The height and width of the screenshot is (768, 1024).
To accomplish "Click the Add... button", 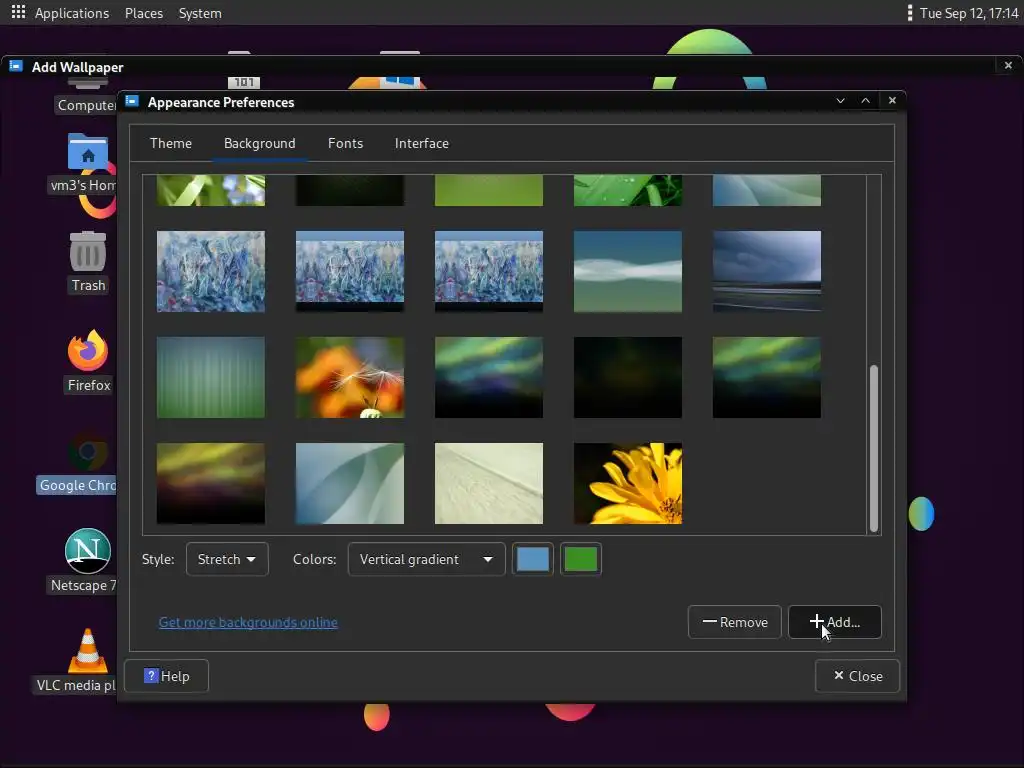I will coord(835,622).
